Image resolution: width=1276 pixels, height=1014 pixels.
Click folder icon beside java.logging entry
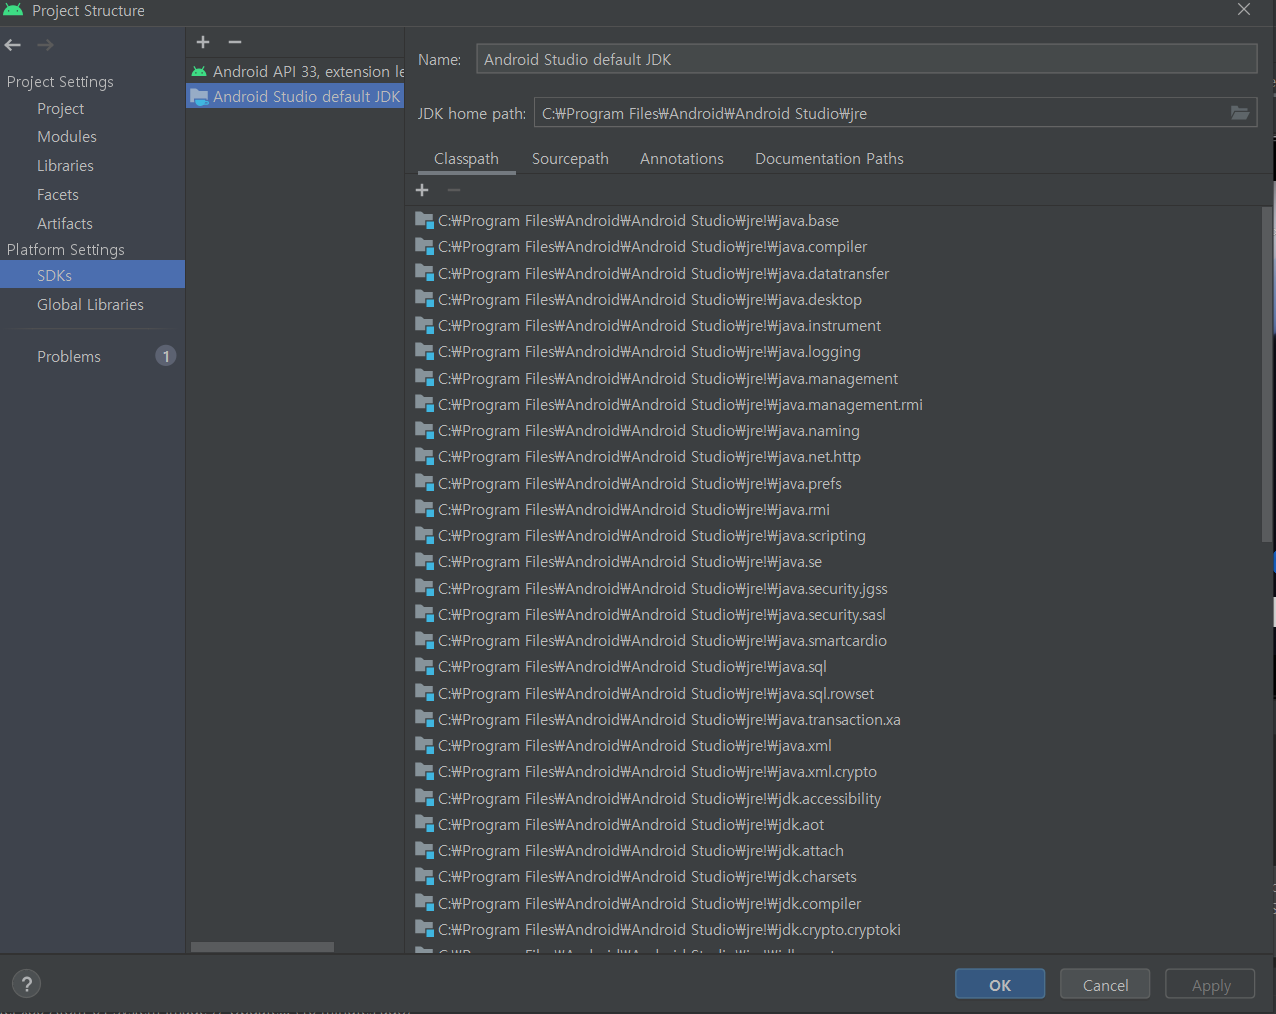(424, 351)
